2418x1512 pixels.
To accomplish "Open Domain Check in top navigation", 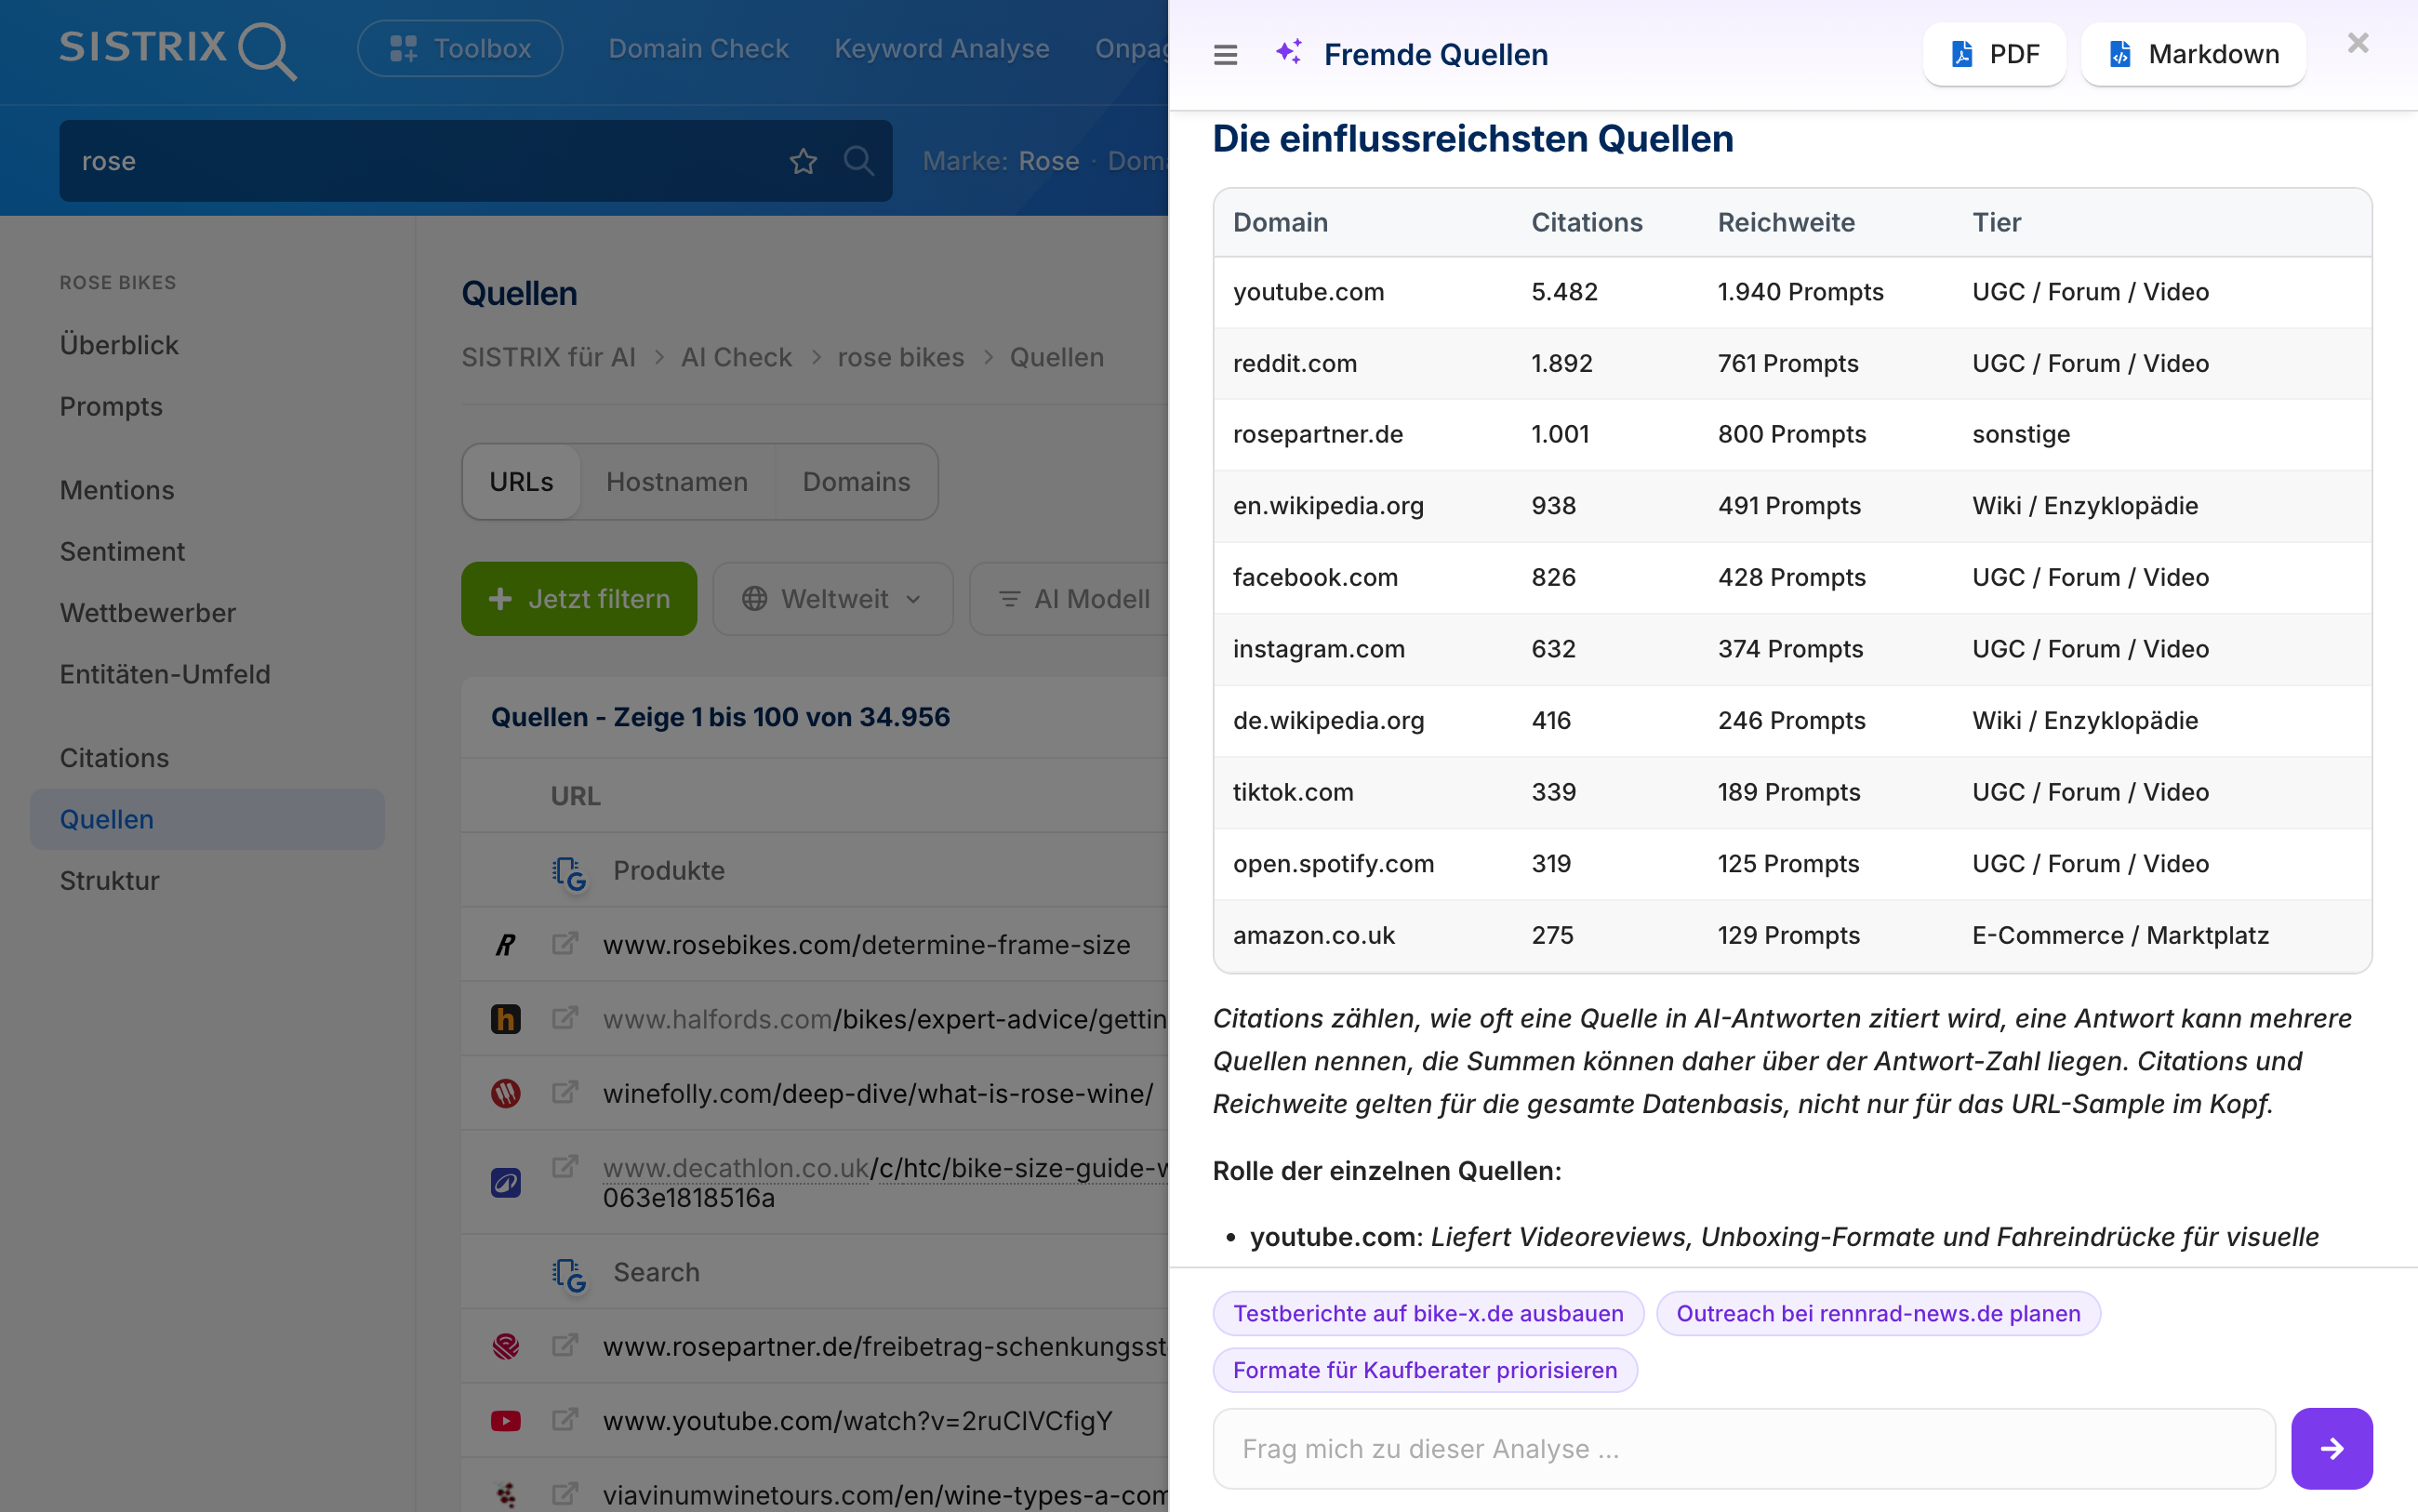I will (698, 48).
